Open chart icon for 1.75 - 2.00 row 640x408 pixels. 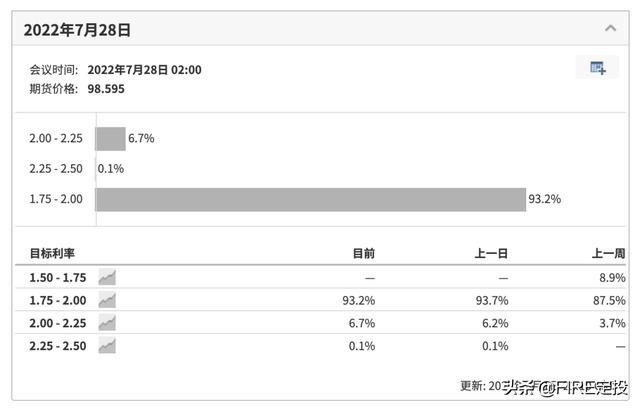(107, 300)
